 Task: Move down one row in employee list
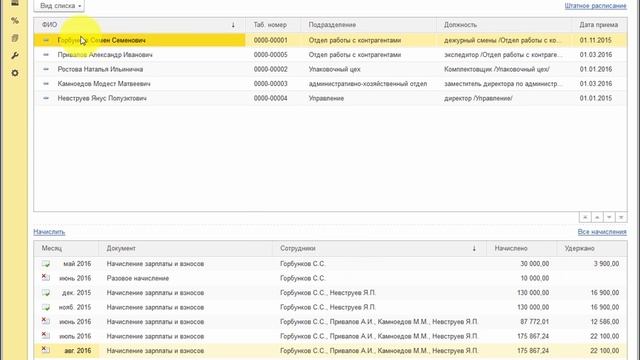pos(609,217)
